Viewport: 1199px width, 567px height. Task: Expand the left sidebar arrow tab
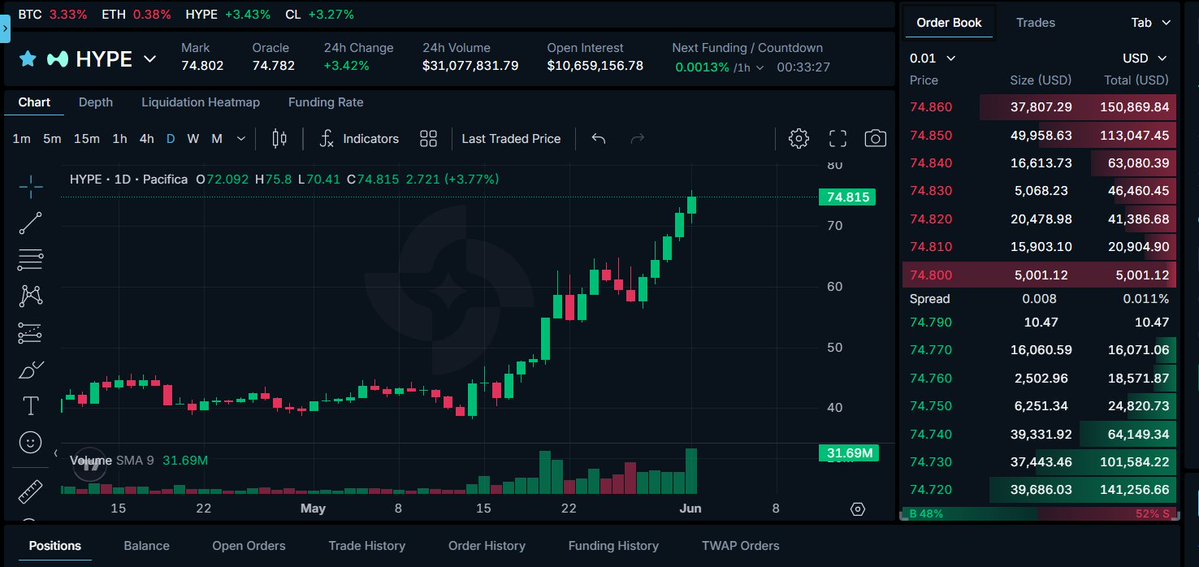5,31
